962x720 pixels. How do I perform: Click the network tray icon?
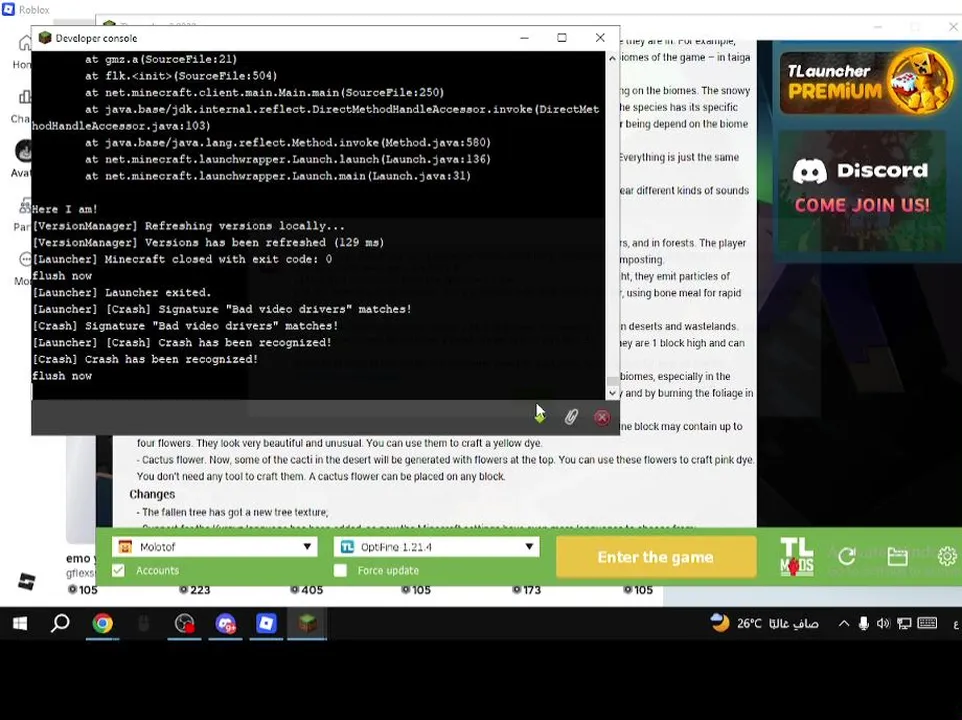click(x=904, y=624)
